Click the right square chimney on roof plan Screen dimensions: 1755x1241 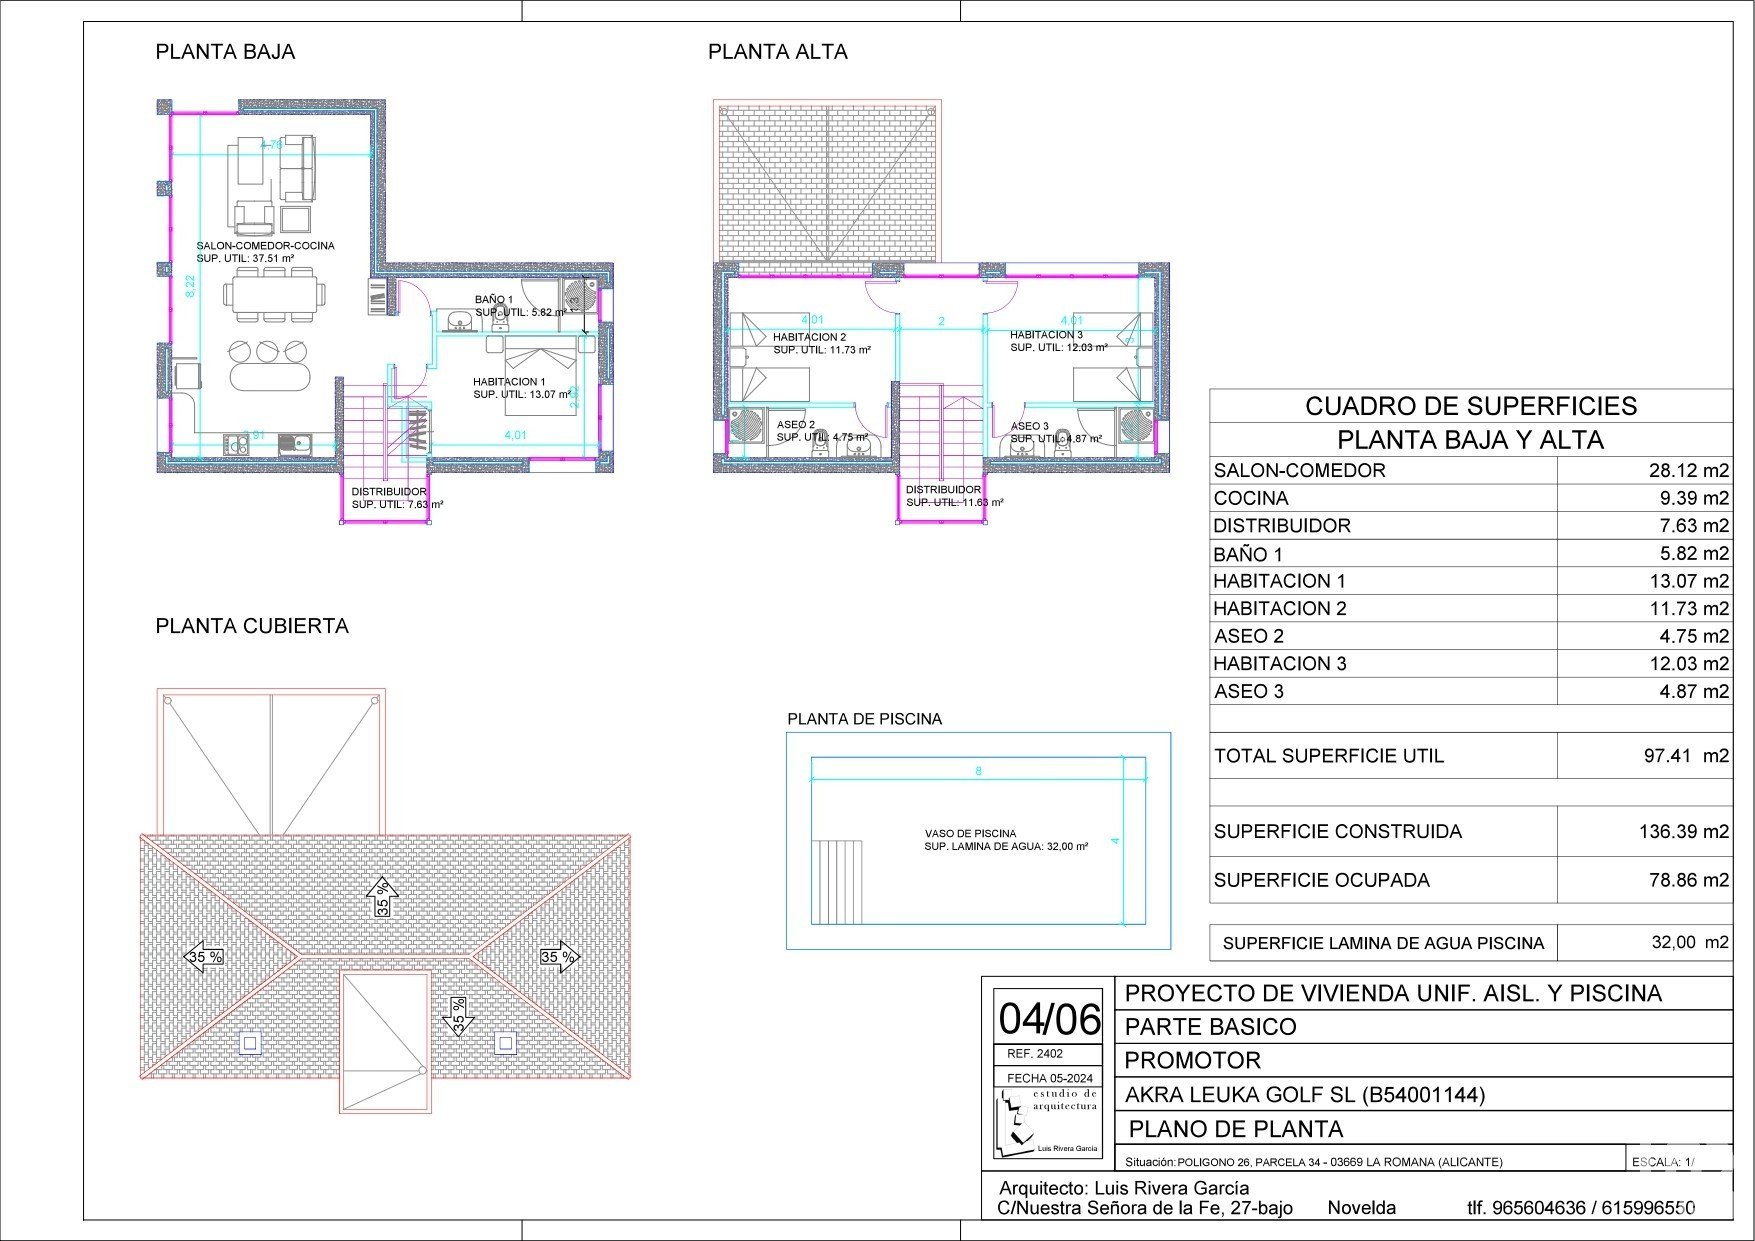tap(505, 1043)
